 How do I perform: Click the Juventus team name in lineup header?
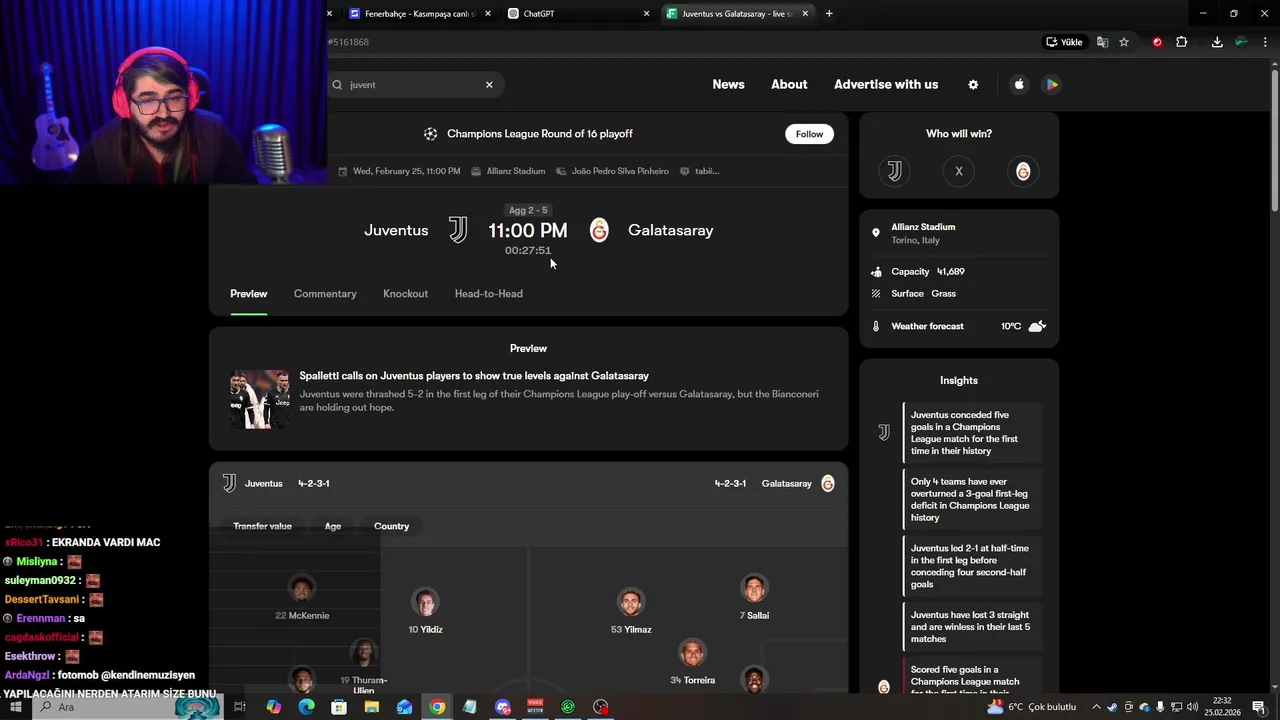[263, 484]
